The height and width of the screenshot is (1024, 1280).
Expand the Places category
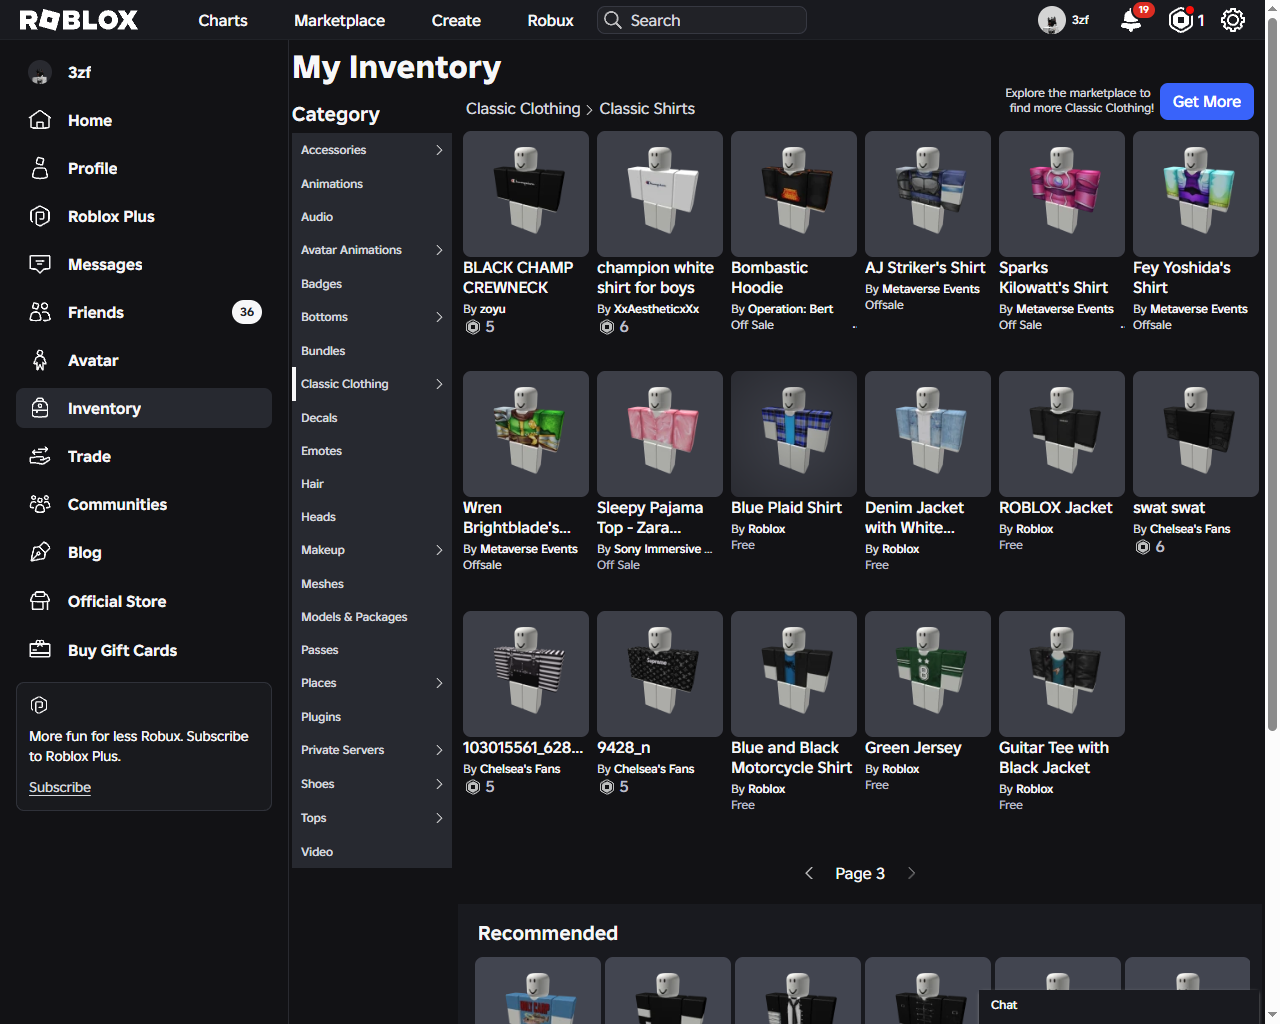click(x=439, y=683)
